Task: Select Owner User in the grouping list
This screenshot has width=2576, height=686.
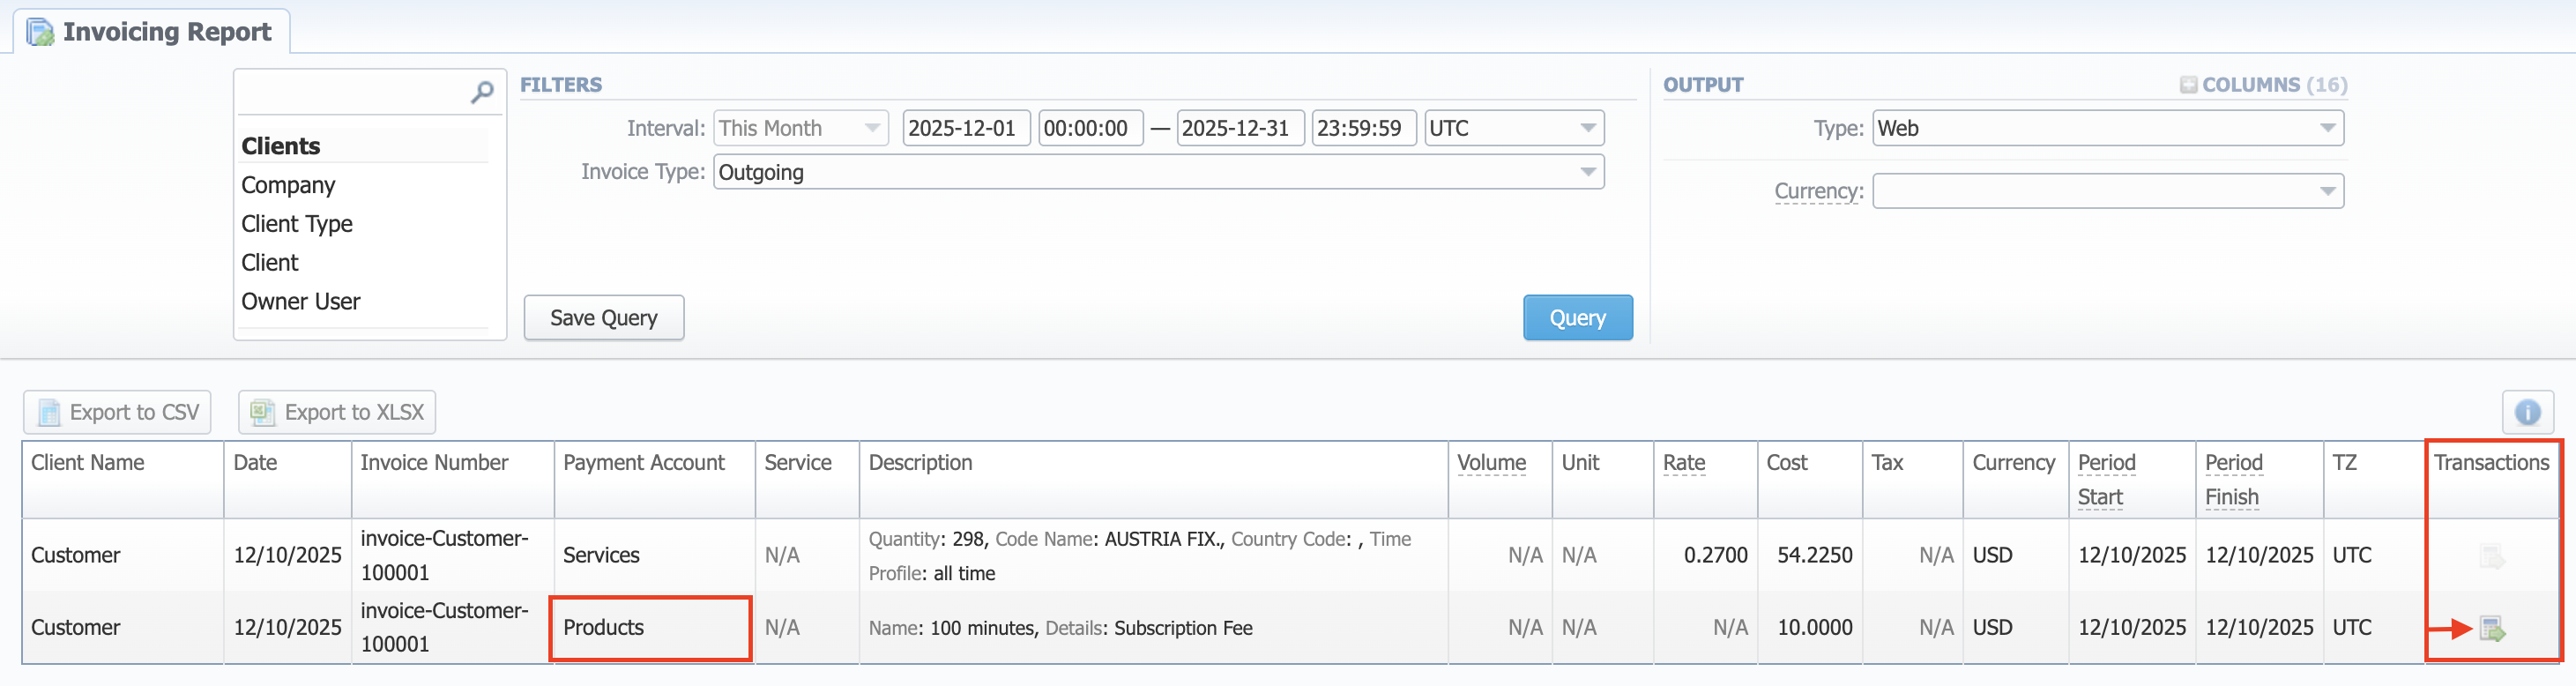Action: [301, 302]
